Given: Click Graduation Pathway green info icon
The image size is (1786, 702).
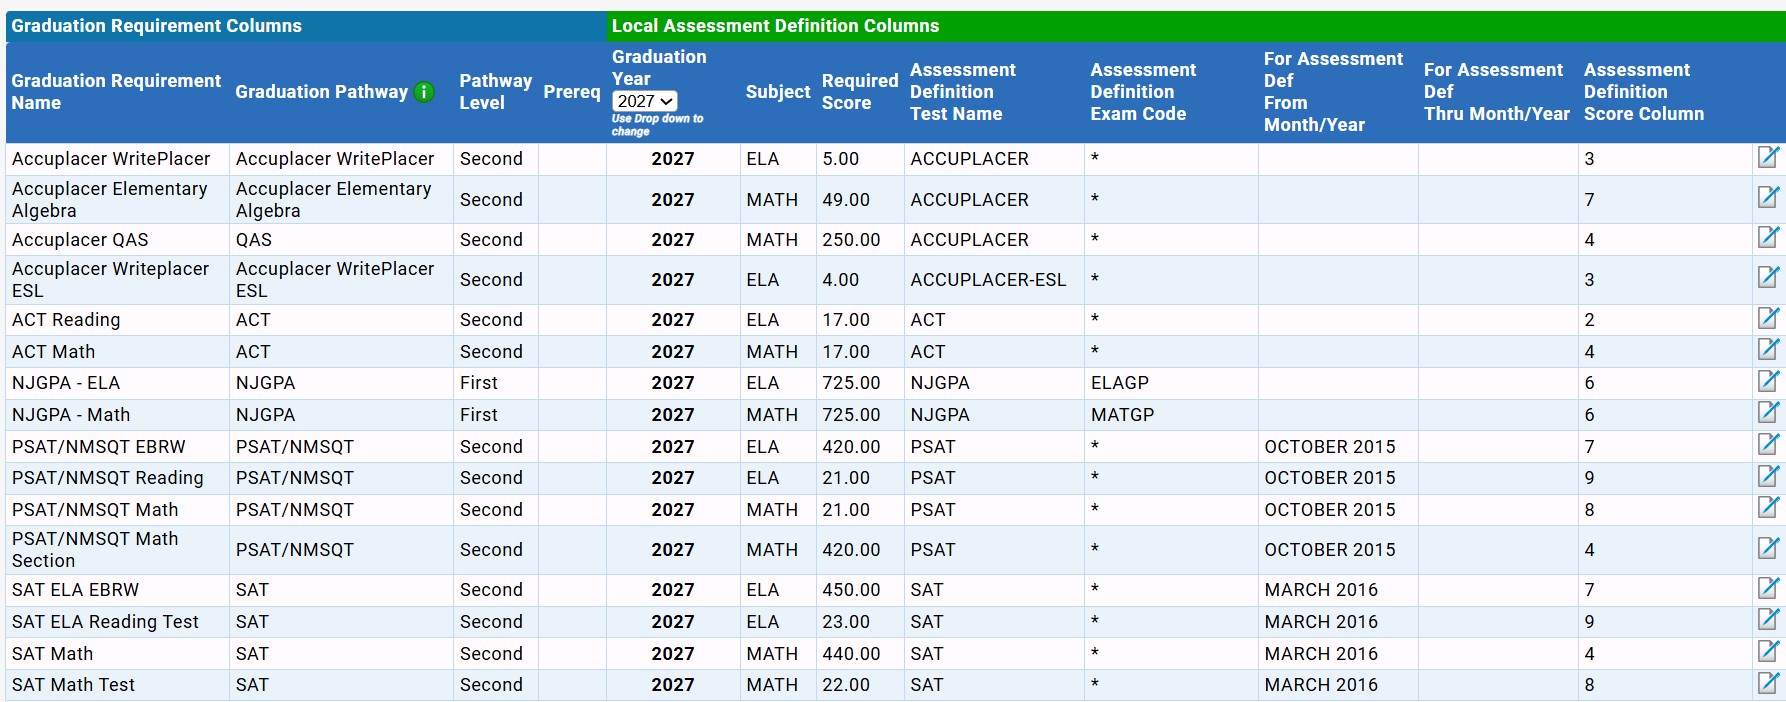Looking at the screenshot, I should click(x=424, y=92).
